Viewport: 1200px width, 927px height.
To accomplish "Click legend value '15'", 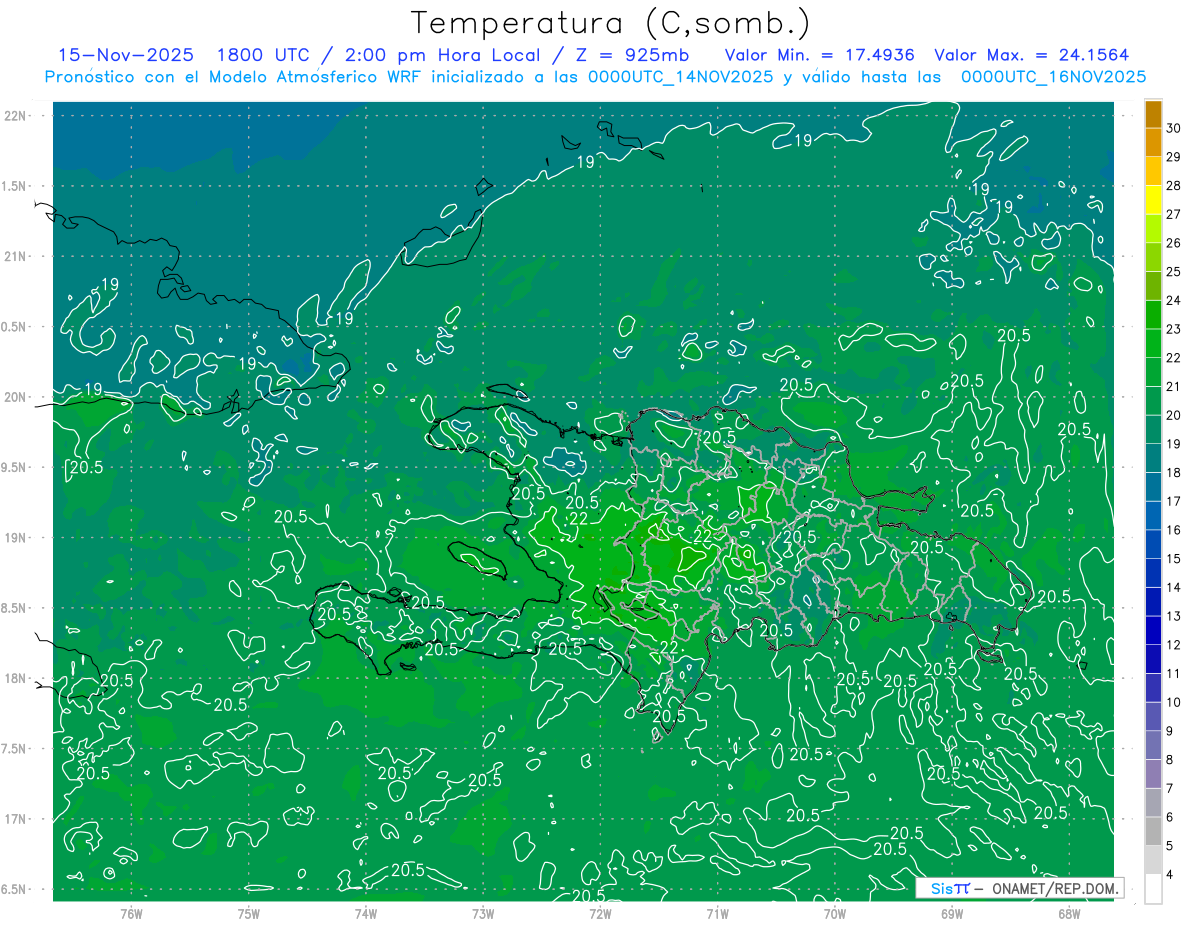I will (x=1175, y=559).
